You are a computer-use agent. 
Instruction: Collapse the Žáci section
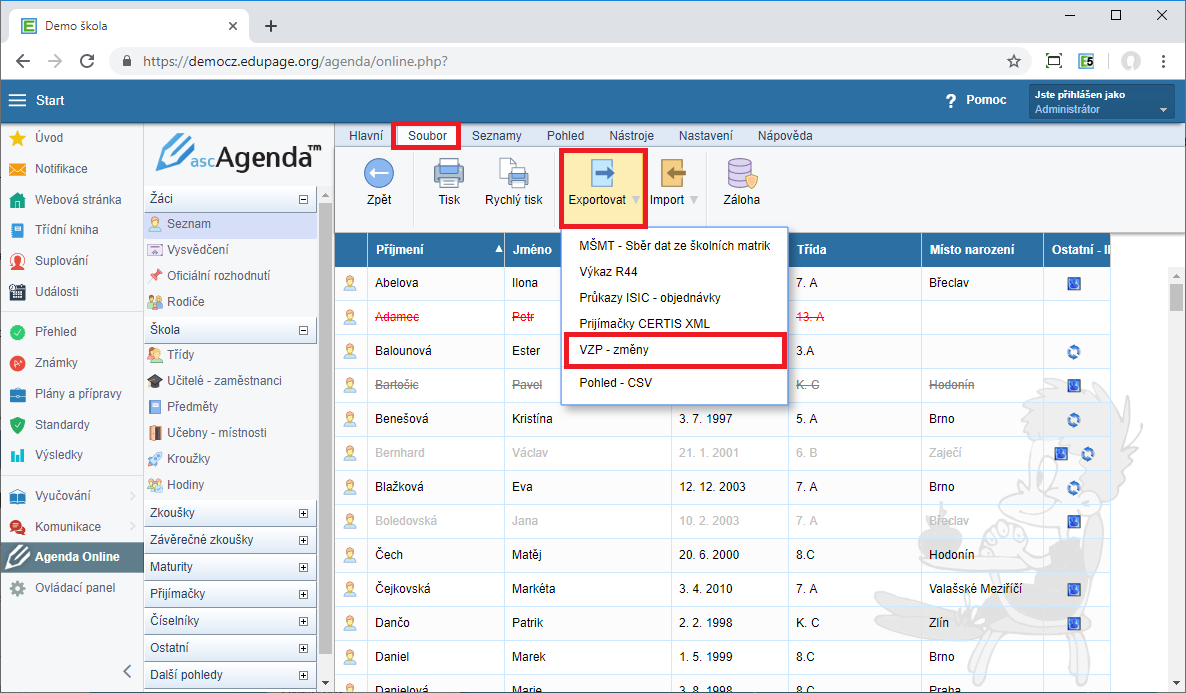tap(303, 200)
